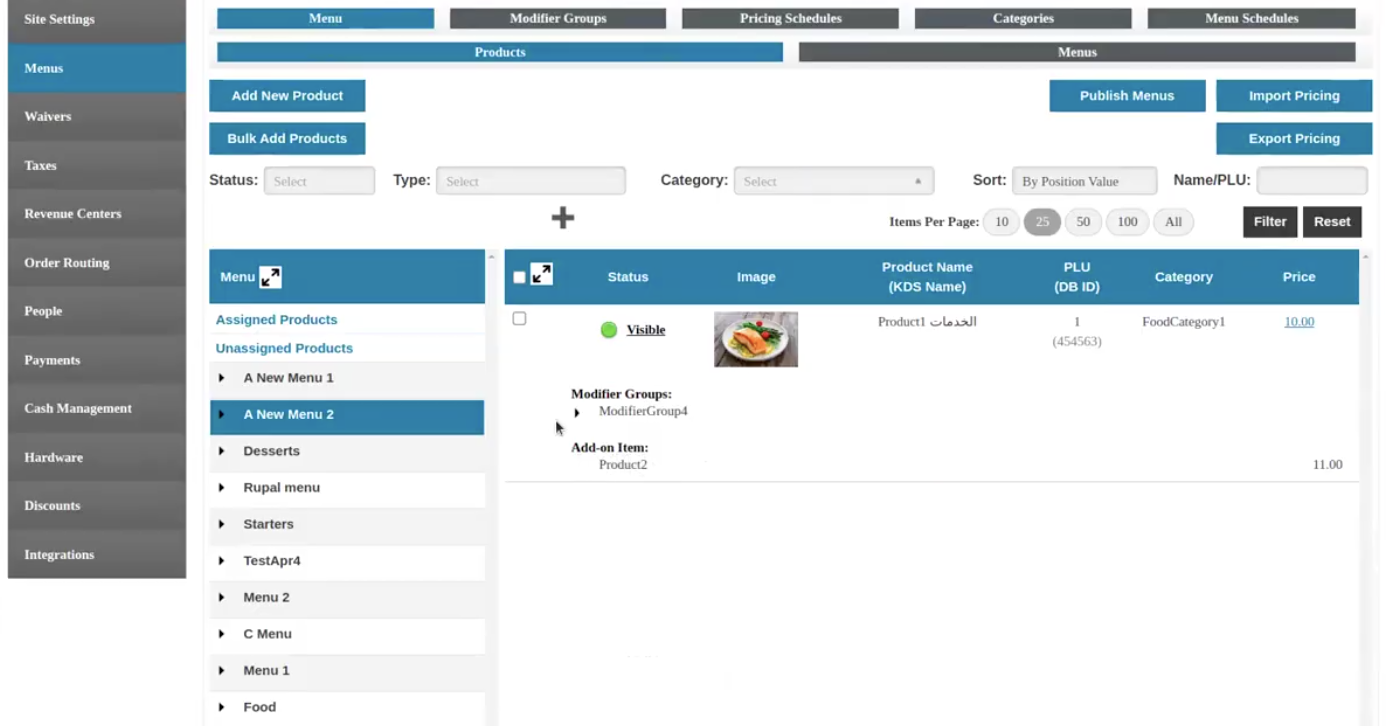Open Integrations in the sidebar
1386x726 pixels.
point(97,555)
